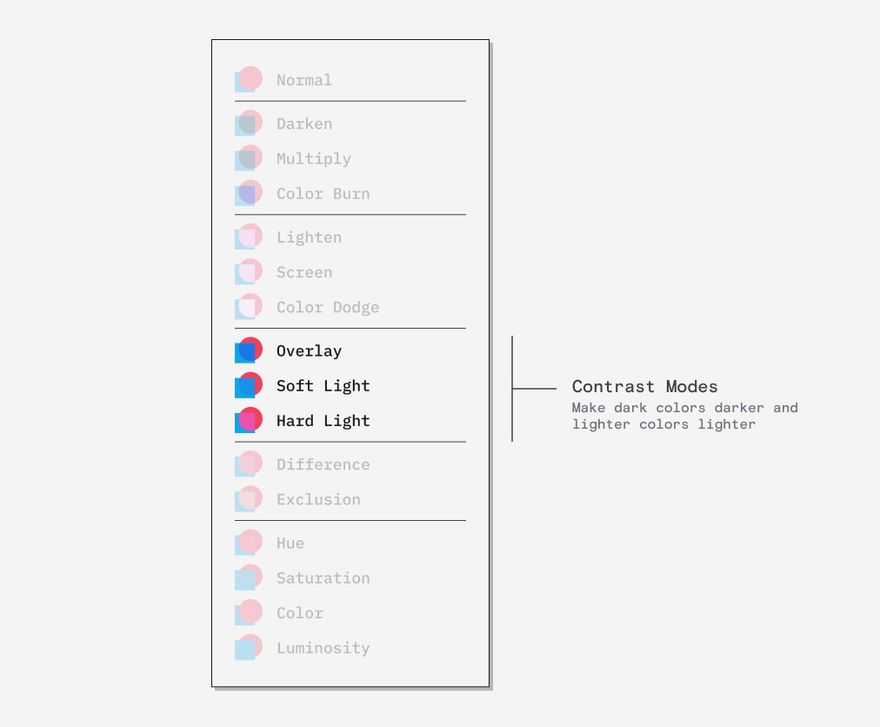Pick Hard Light blend mode
This screenshot has width=880, height=727.
[x=323, y=420]
